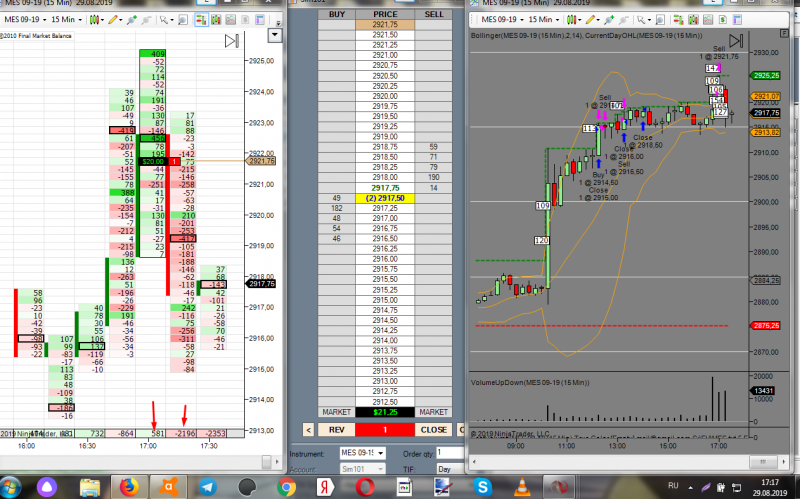Viewport: 800px width, 499px height.
Task: Toggle Chart Trader icon in left chart toolbar
Action: (202, 19)
